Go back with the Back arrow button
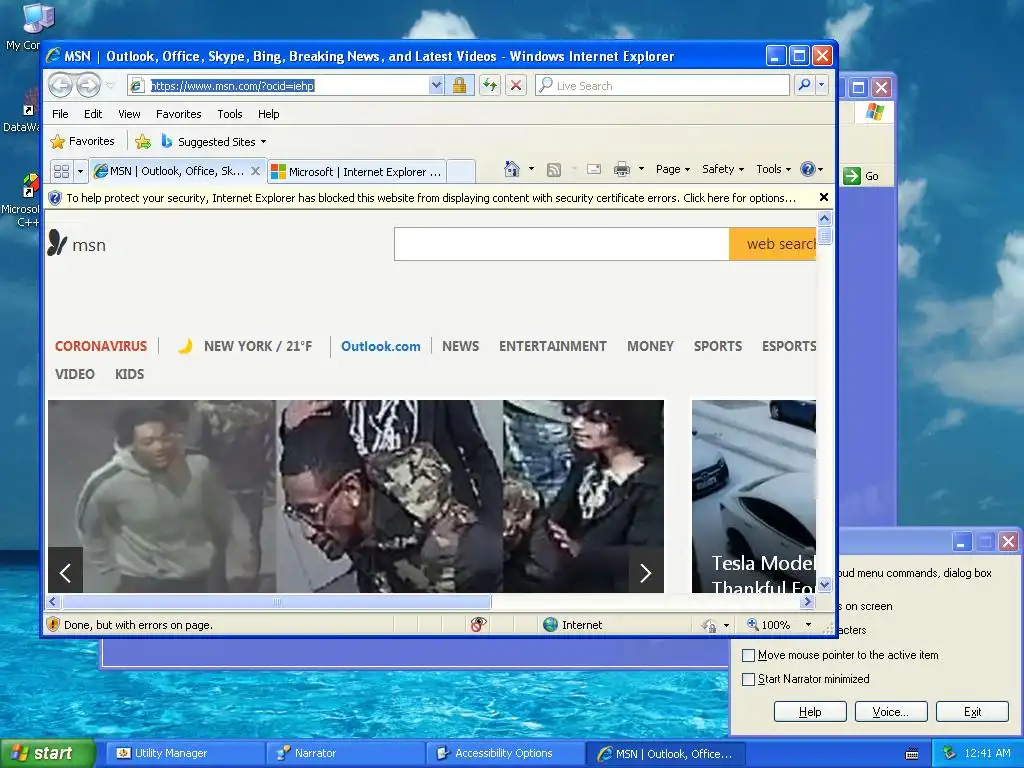The width and height of the screenshot is (1024, 768). (60, 85)
